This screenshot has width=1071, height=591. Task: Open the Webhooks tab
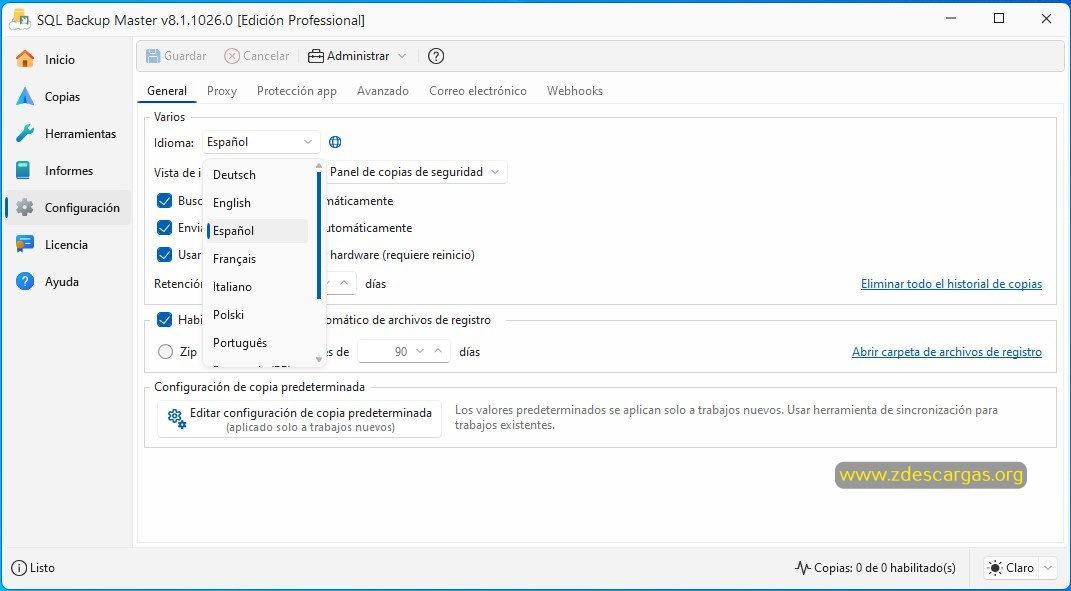(x=574, y=91)
